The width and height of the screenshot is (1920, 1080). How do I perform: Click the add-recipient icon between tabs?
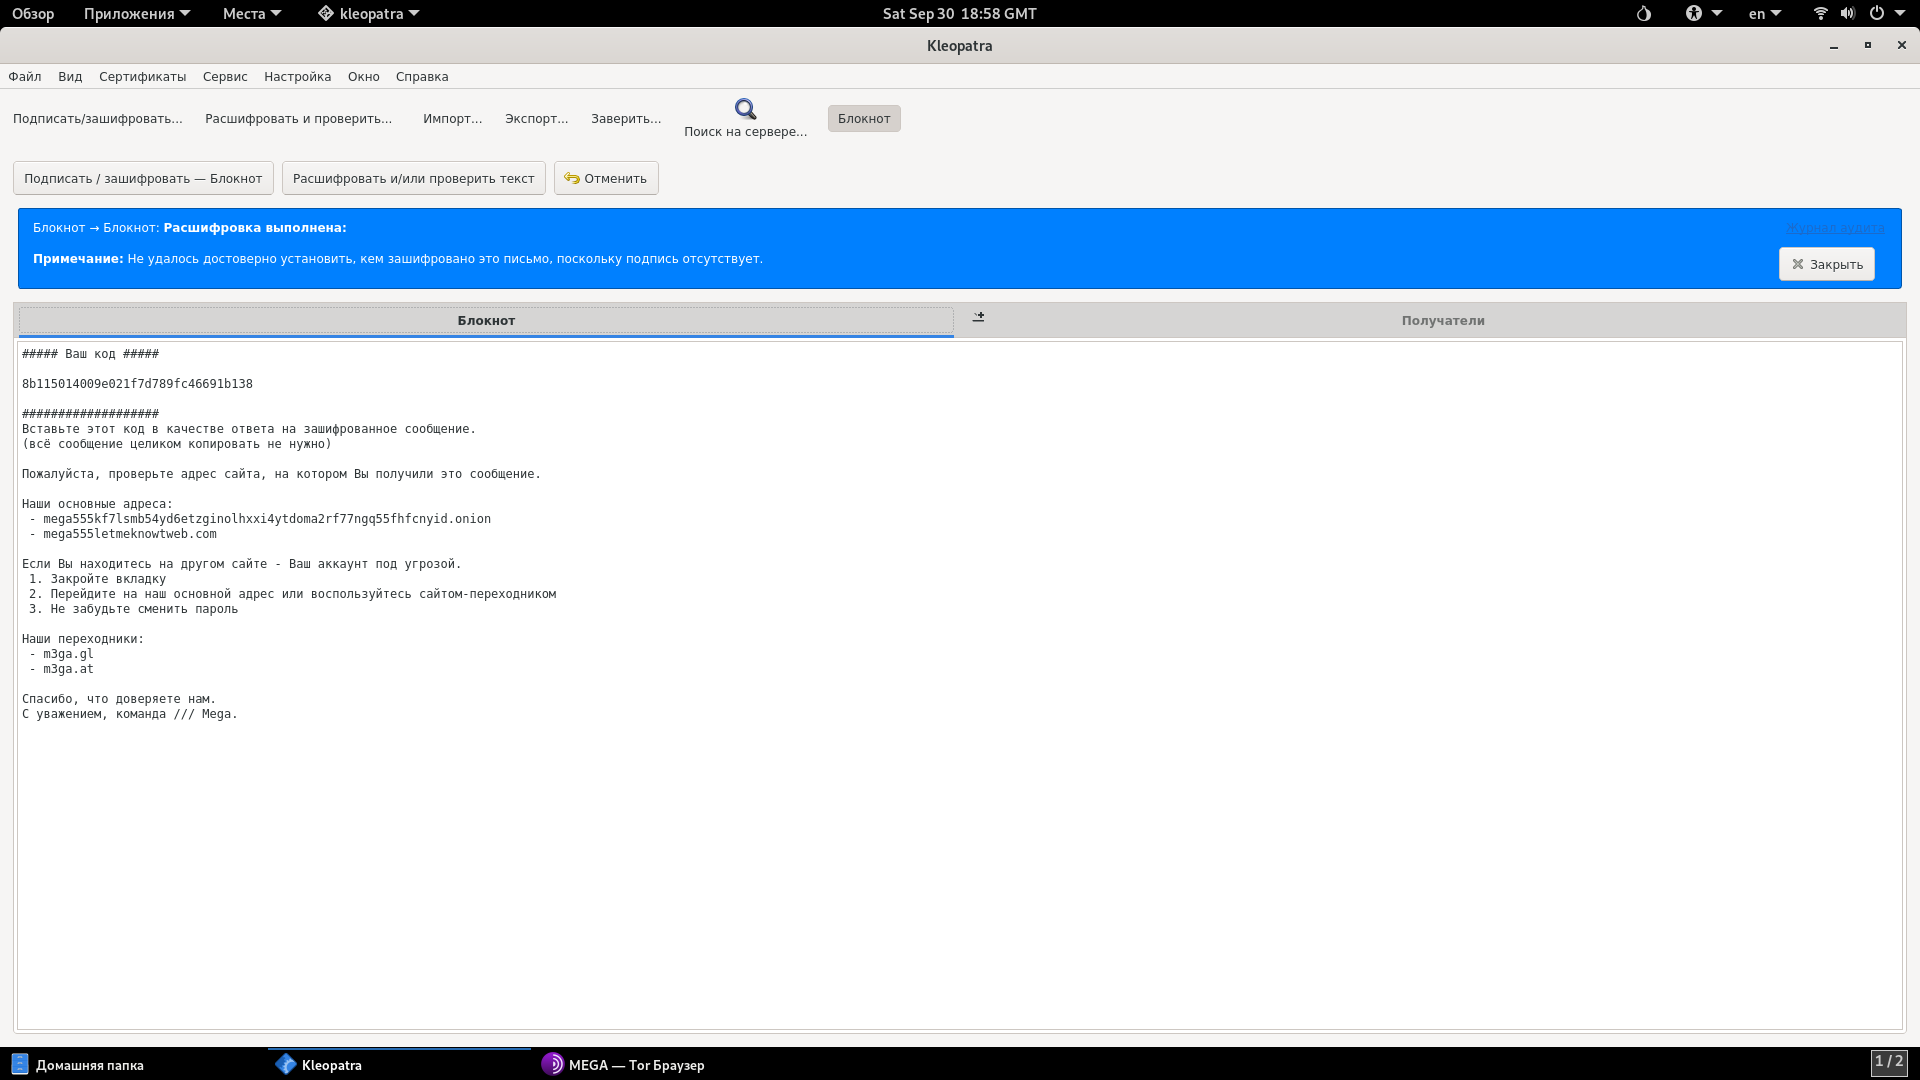[978, 317]
